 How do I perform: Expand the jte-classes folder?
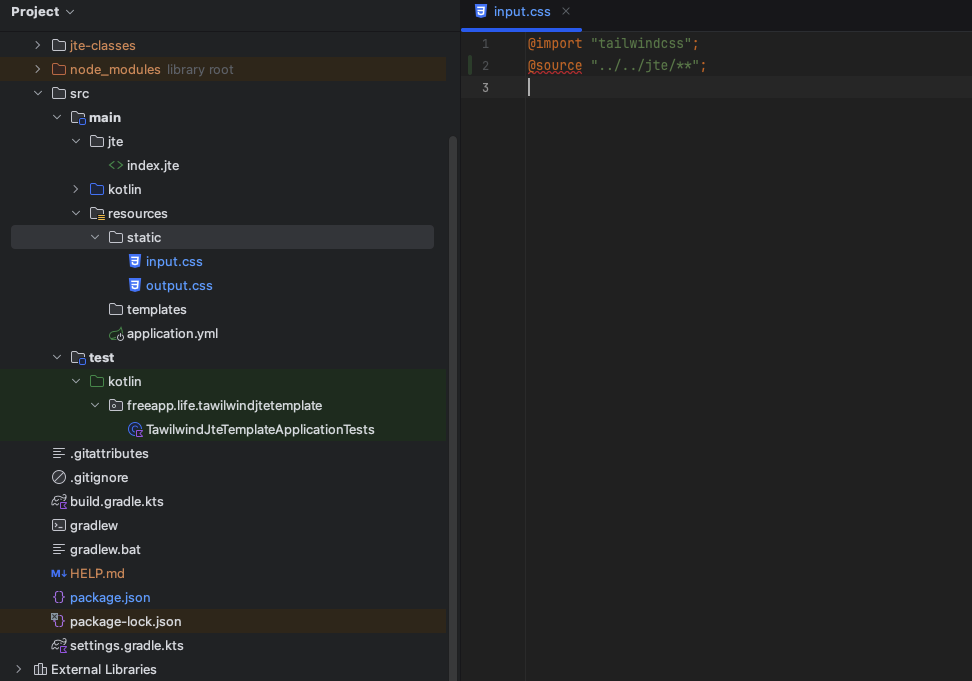tap(38, 45)
